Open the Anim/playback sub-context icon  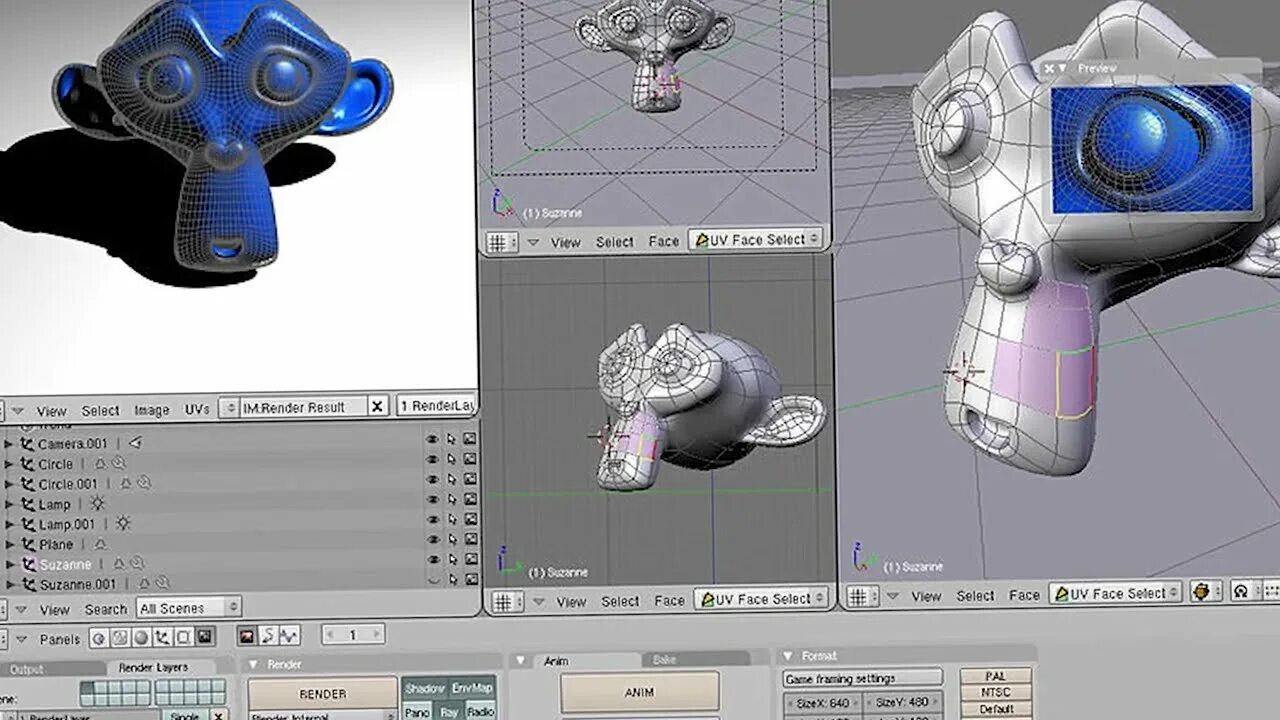(268, 636)
